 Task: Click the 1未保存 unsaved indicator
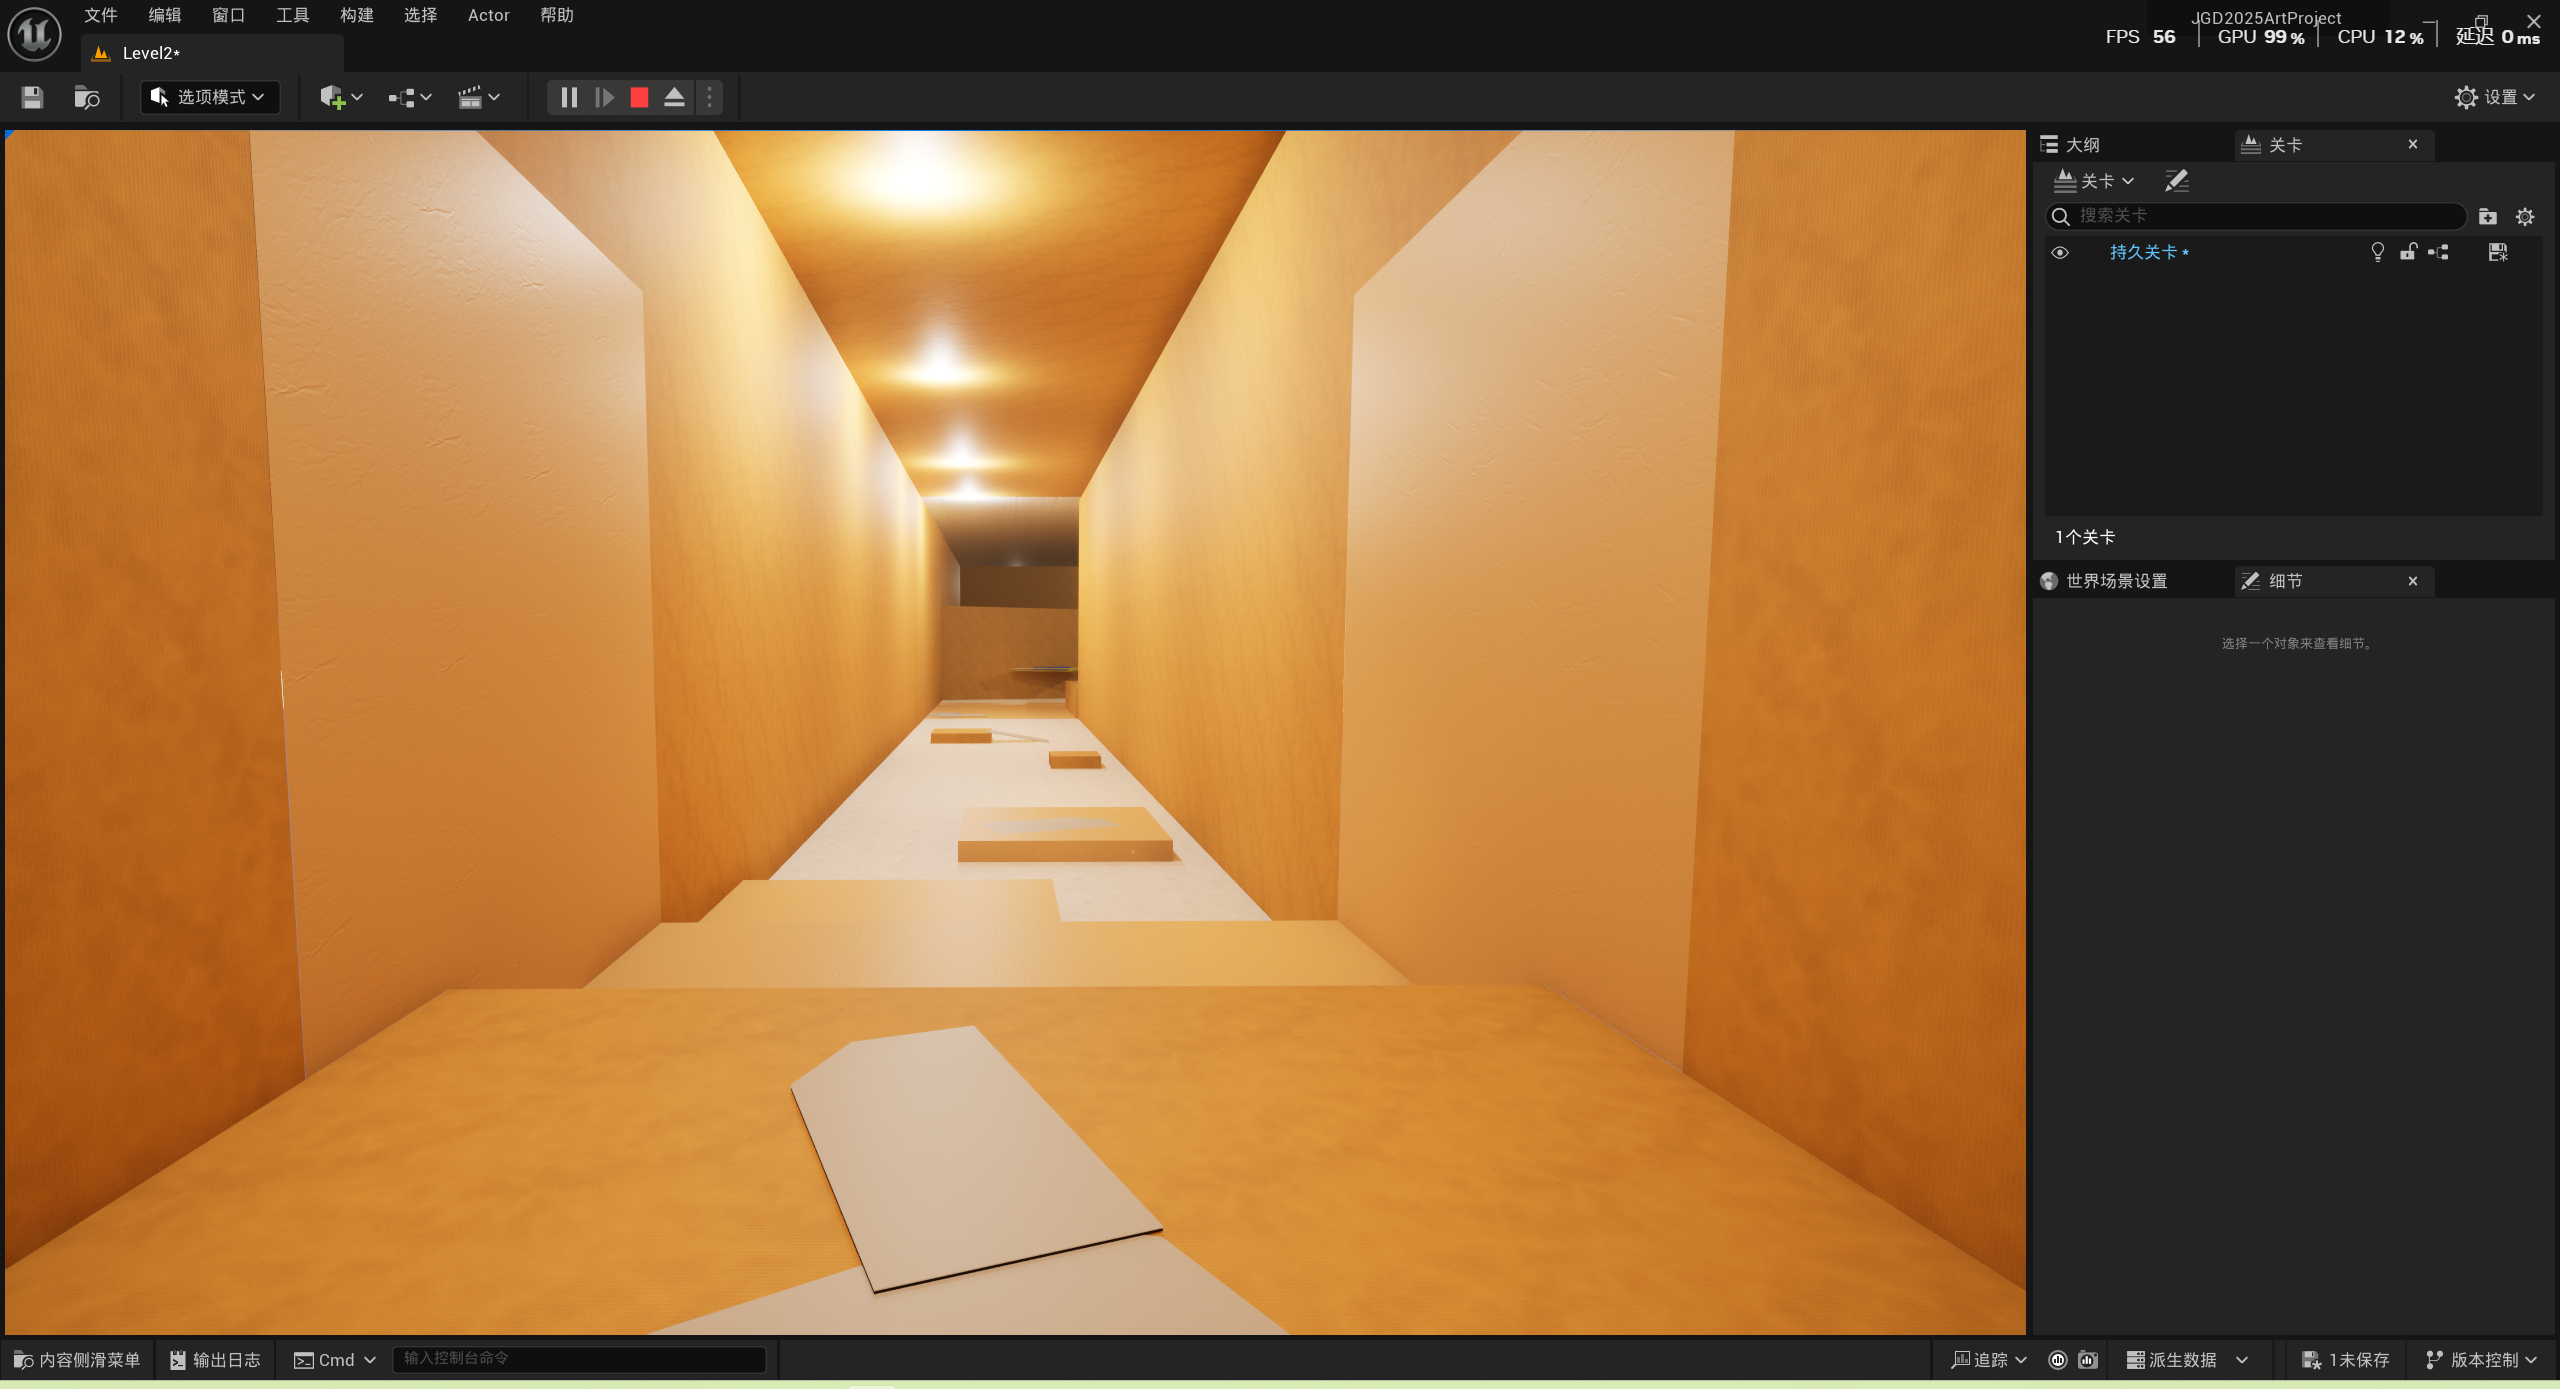[x=2346, y=1360]
